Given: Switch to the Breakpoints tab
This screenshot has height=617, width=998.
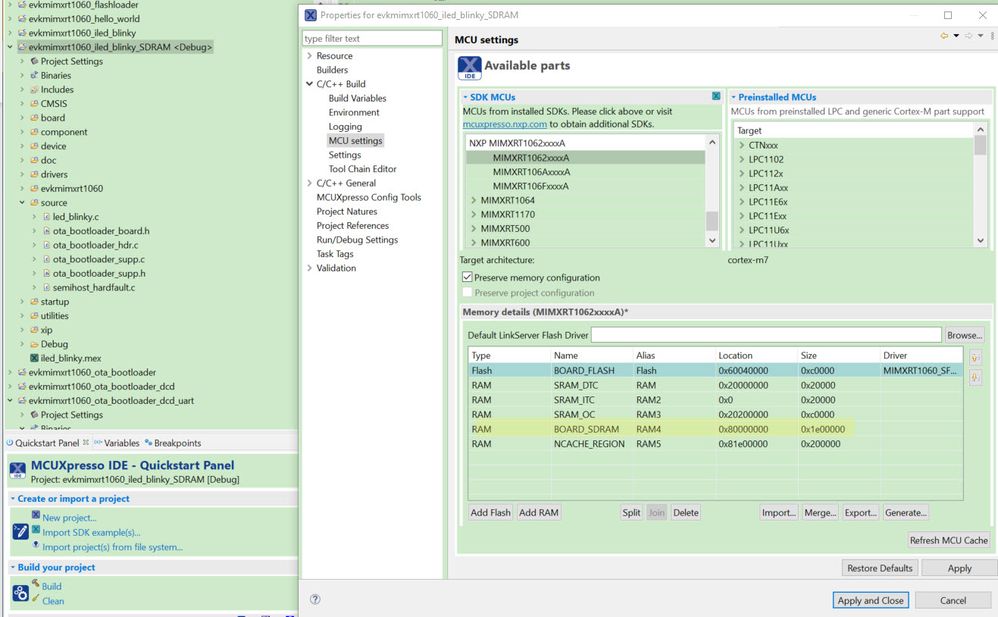Looking at the screenshot, I should [176, 443].
